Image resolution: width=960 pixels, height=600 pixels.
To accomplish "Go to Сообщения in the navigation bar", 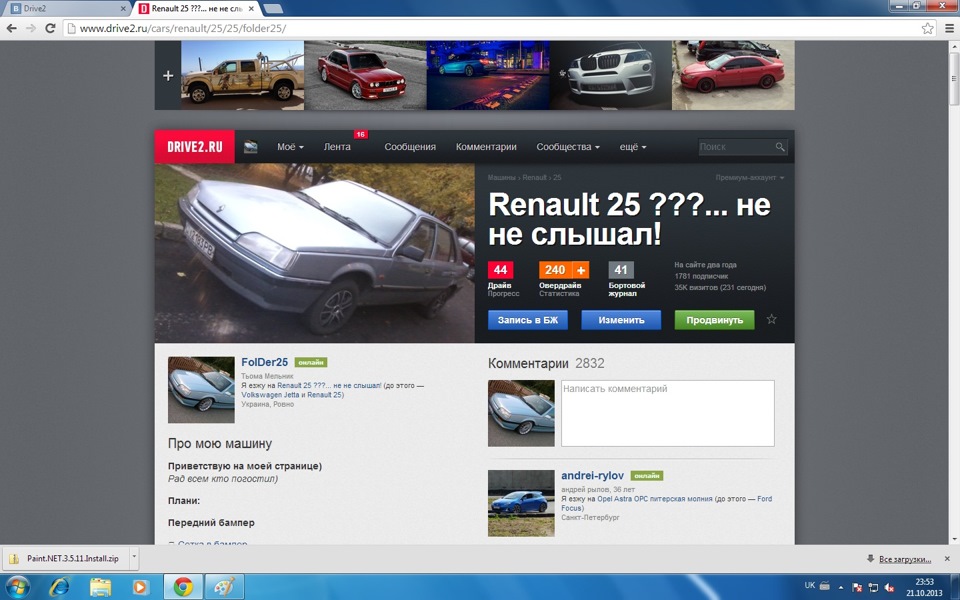I will (x=410, y=147).
